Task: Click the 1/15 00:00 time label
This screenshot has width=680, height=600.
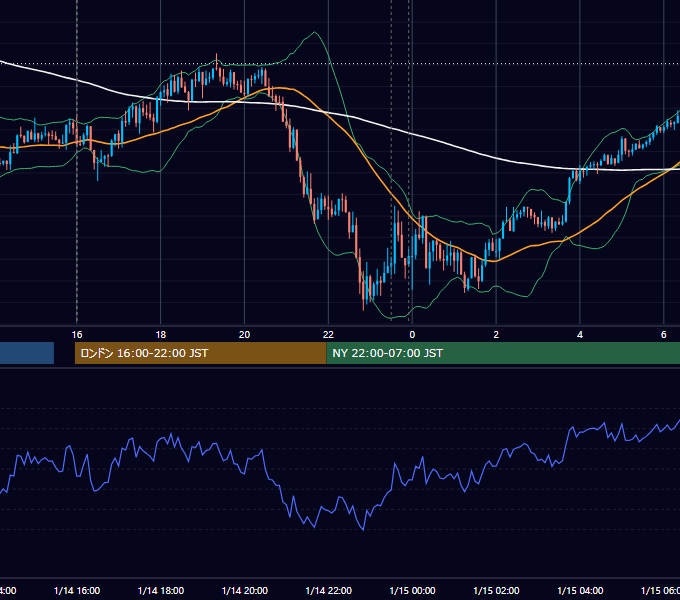Action: (412, 591)
